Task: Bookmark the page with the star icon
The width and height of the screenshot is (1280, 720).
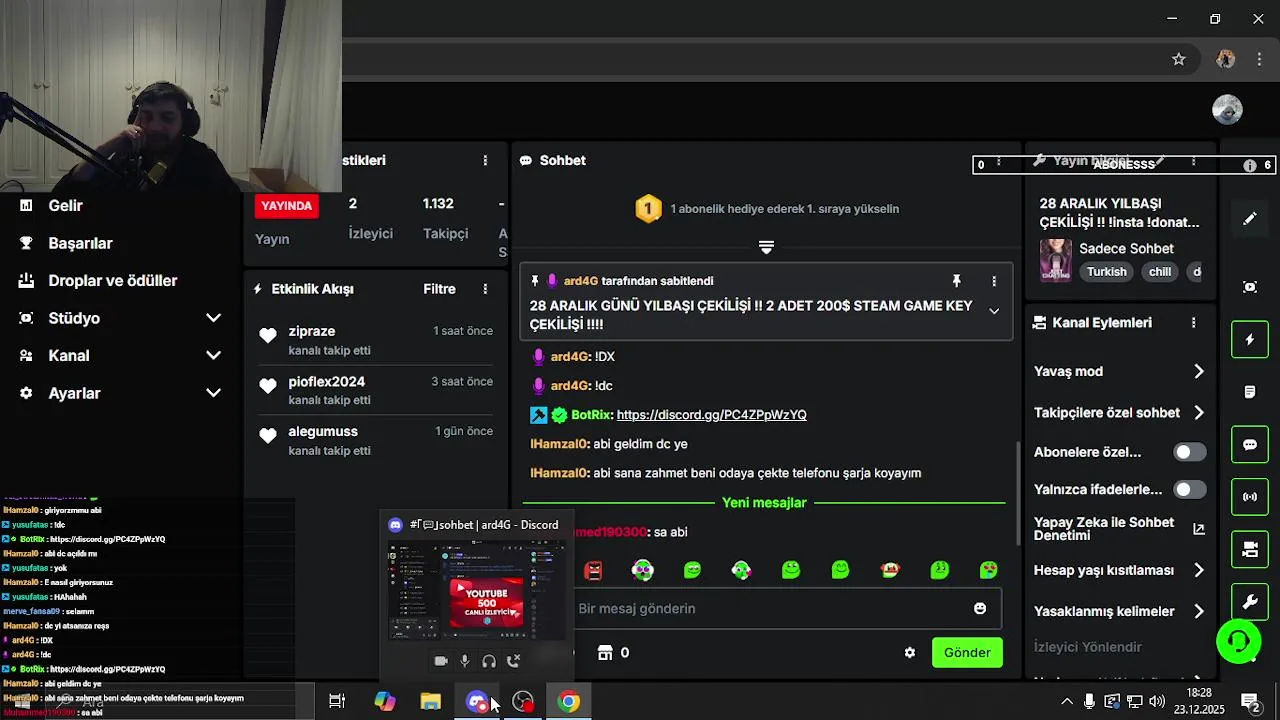Action: [1178, 59]
